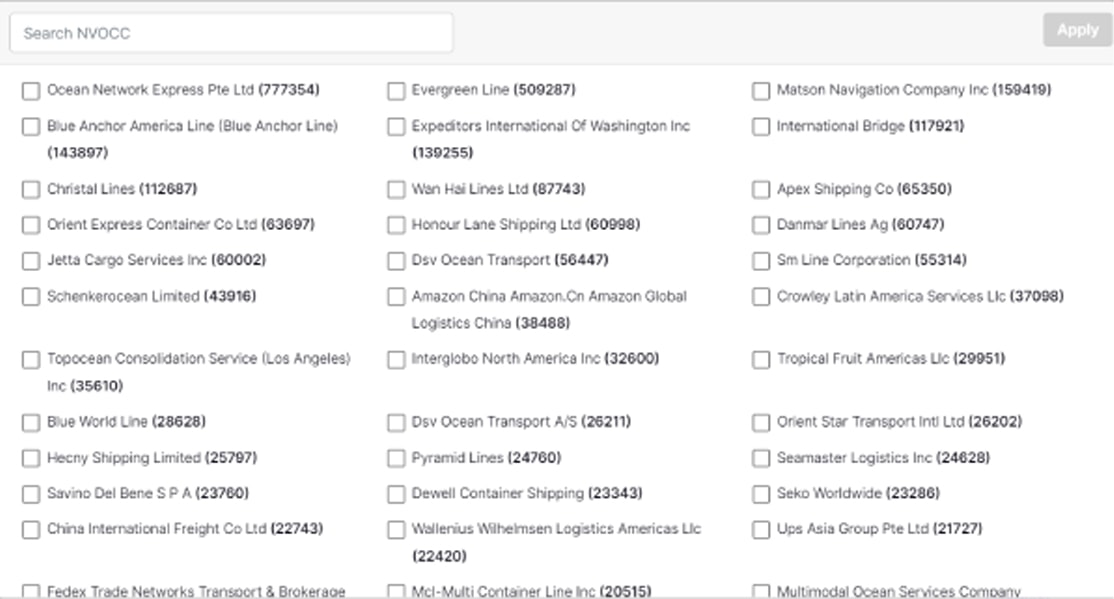Click the Sm Line Corporation (55314) label

pyautogui.click(x=872, y=260)
